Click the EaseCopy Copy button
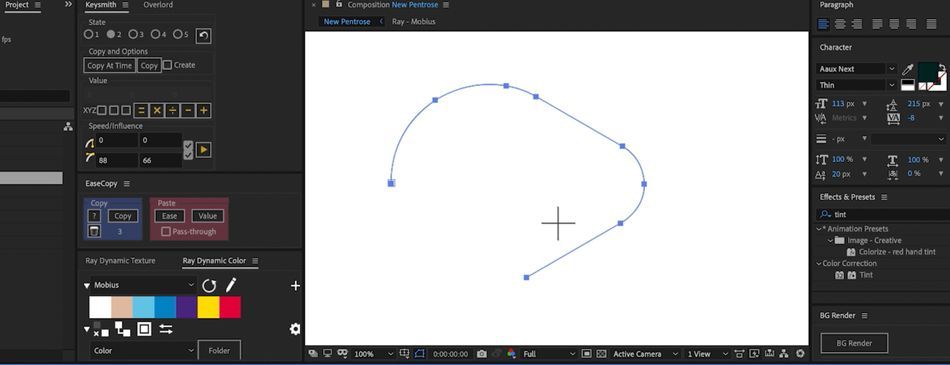This screenshot has height=365, width=950. (123, 216)
